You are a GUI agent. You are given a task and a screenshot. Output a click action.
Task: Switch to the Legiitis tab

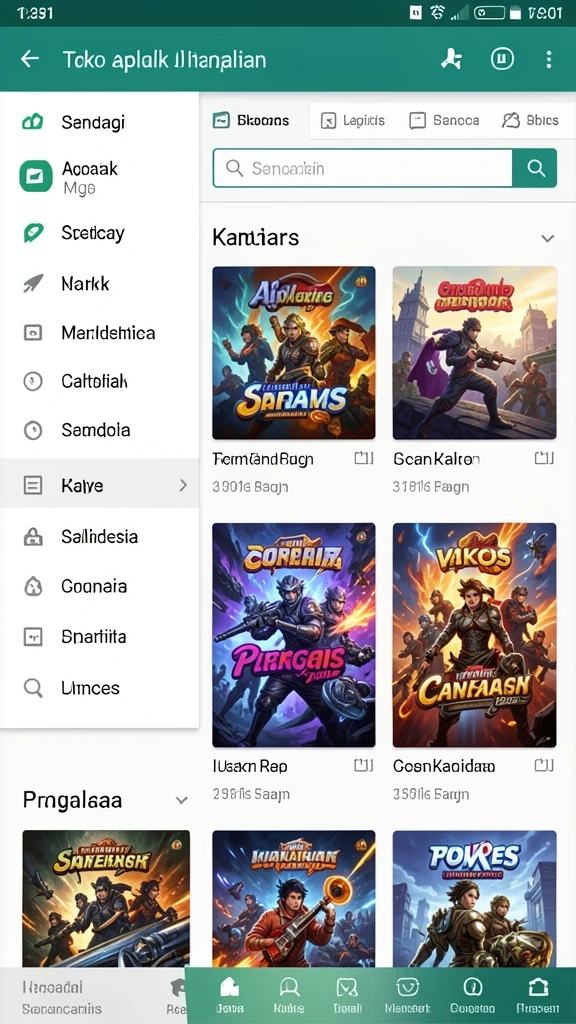pyautogui.click(x=353, y=120)
